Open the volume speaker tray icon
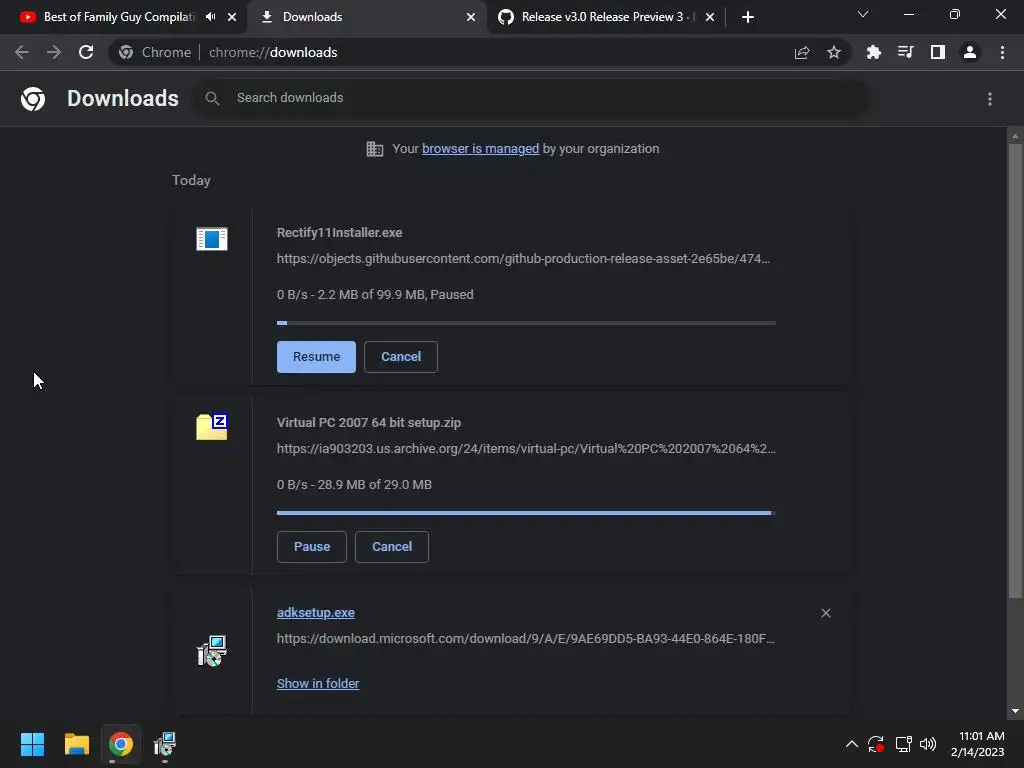This screenshot has width=1024, height=768. [927, 744]
